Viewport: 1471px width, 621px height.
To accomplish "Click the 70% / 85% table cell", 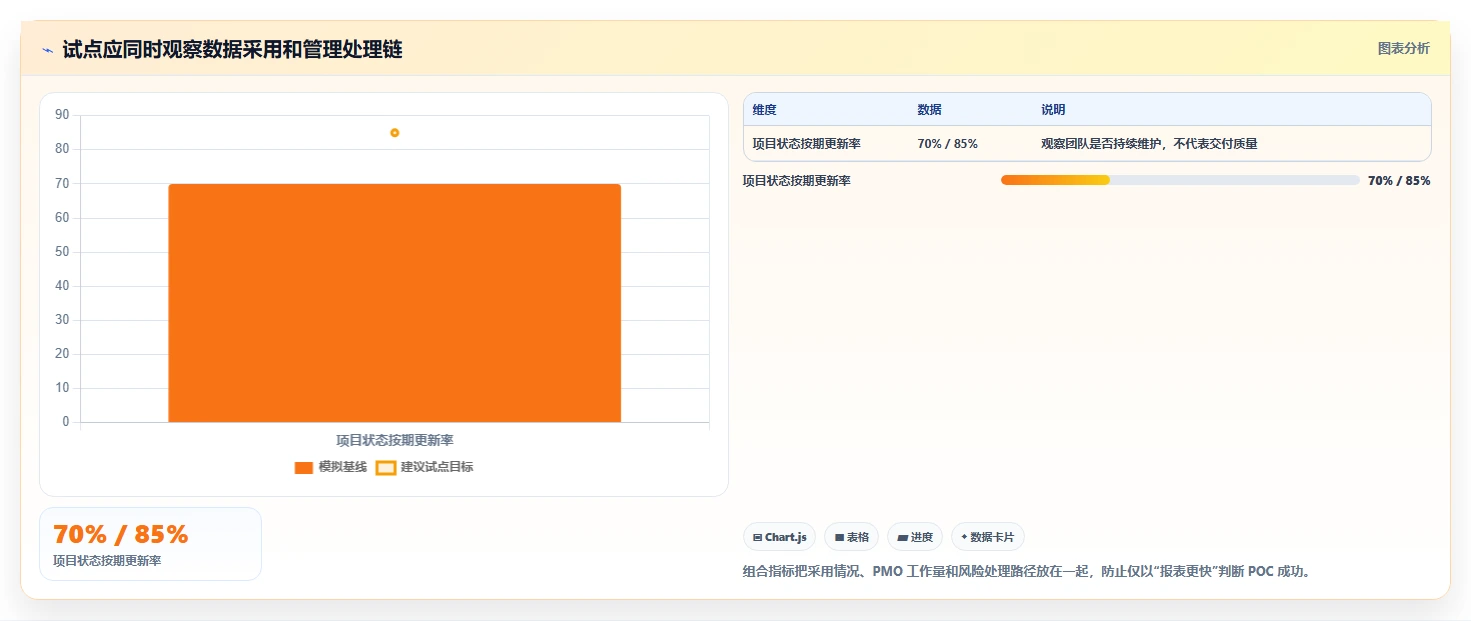I will point(948,144).
